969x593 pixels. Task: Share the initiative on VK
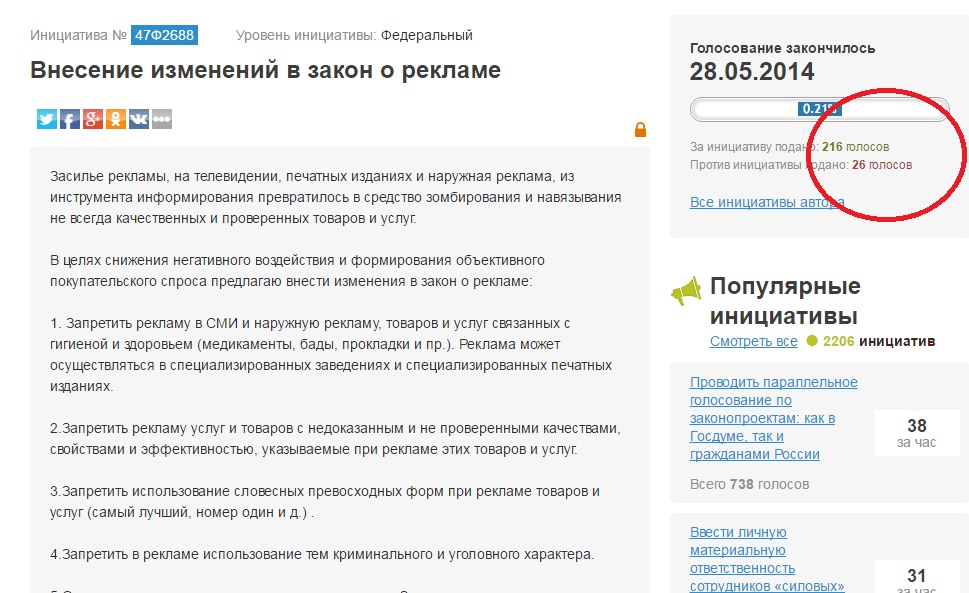coord(138,119)
